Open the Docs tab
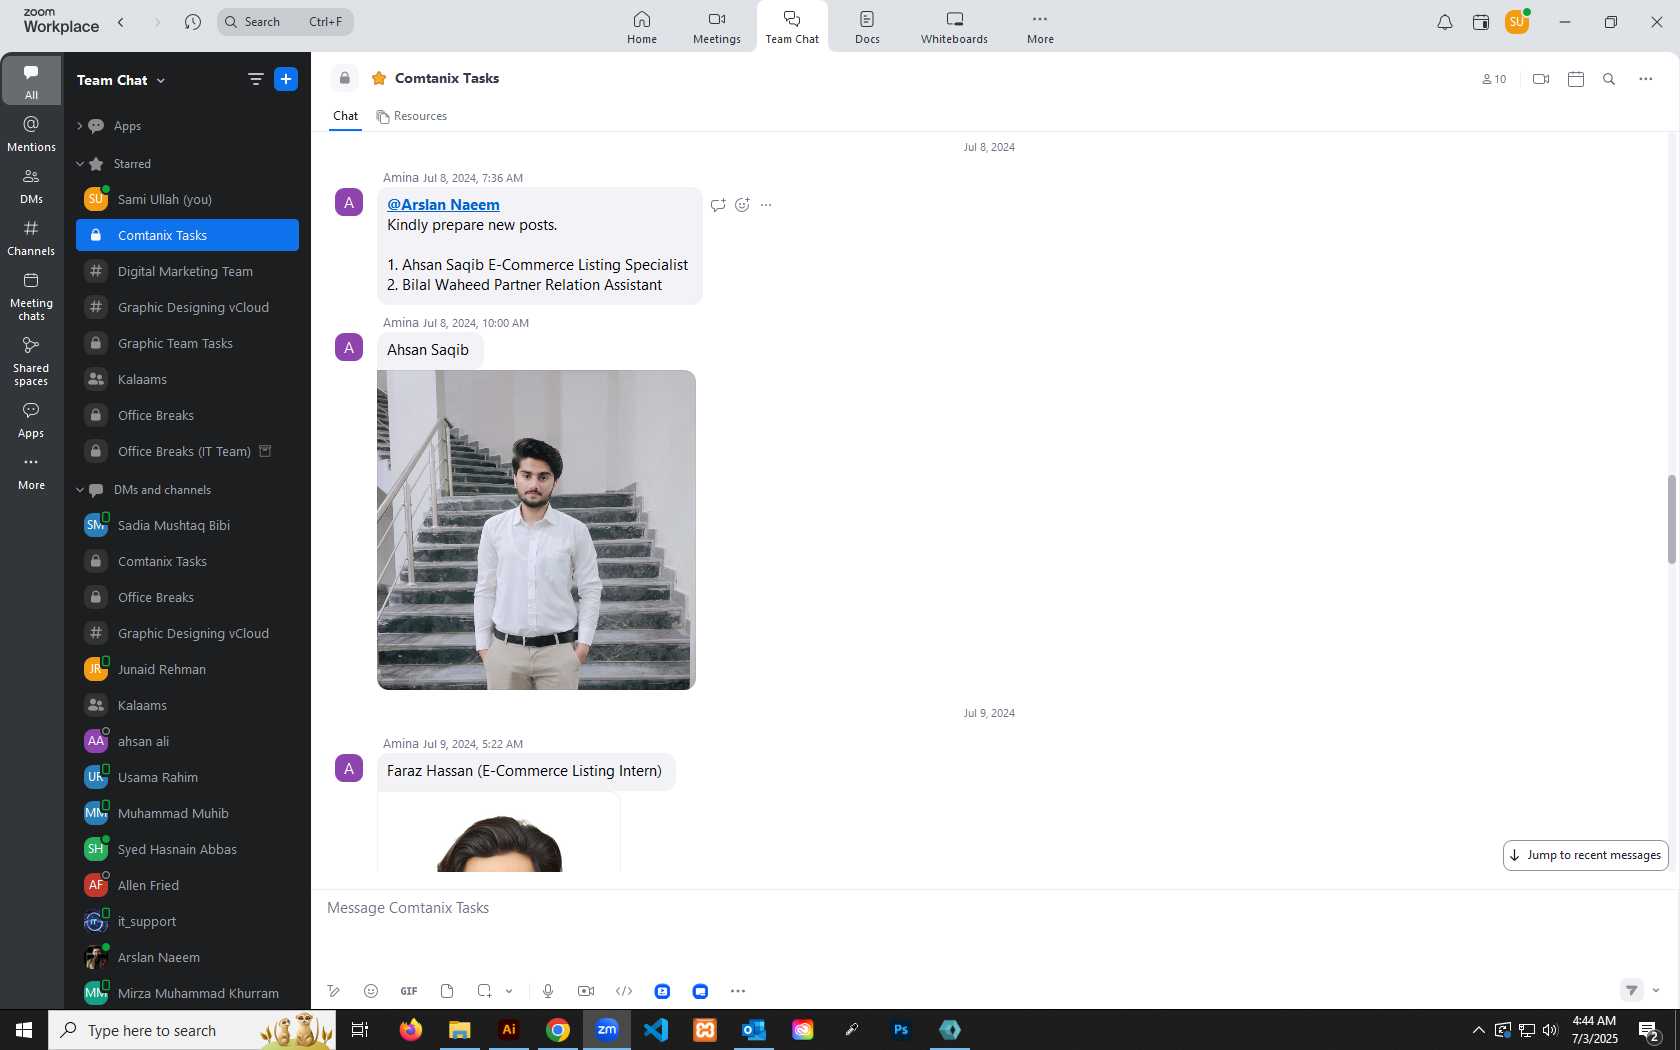Screen dimensions: 1680x1050 (x=867, y=27)
